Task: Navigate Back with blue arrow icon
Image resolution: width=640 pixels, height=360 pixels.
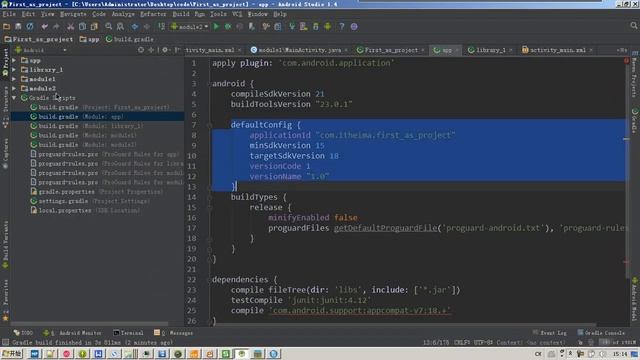Action: (135, 27)
